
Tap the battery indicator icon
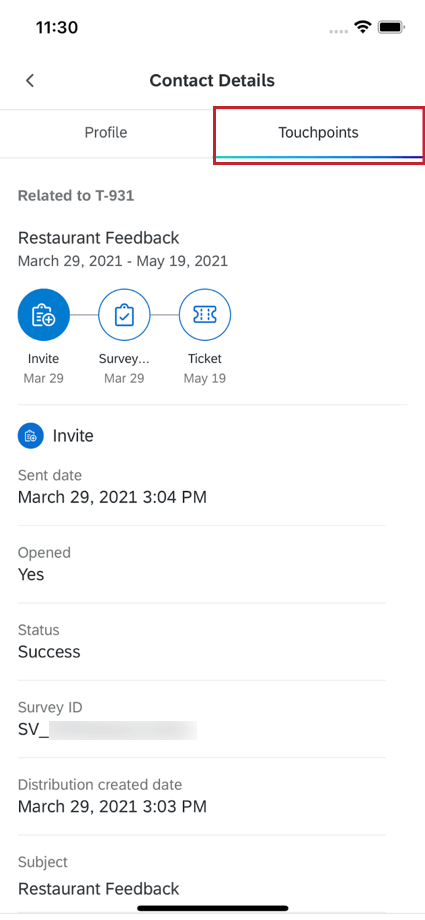click(x=391, y=27)
